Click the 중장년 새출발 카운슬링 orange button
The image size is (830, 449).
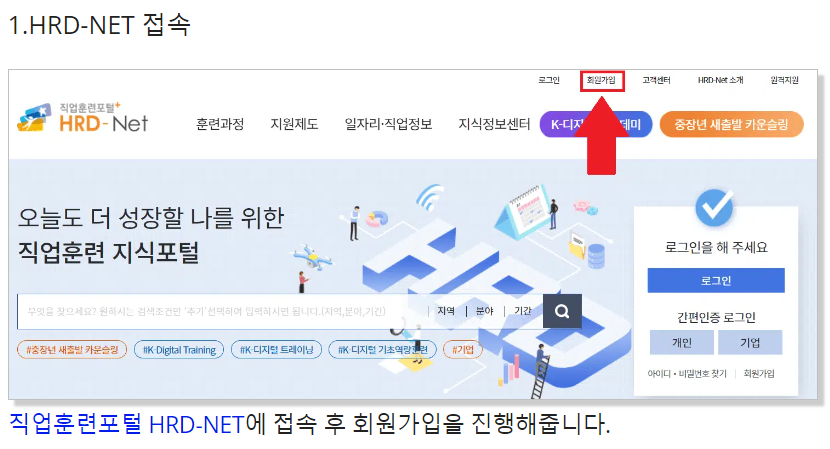[732, 124]
